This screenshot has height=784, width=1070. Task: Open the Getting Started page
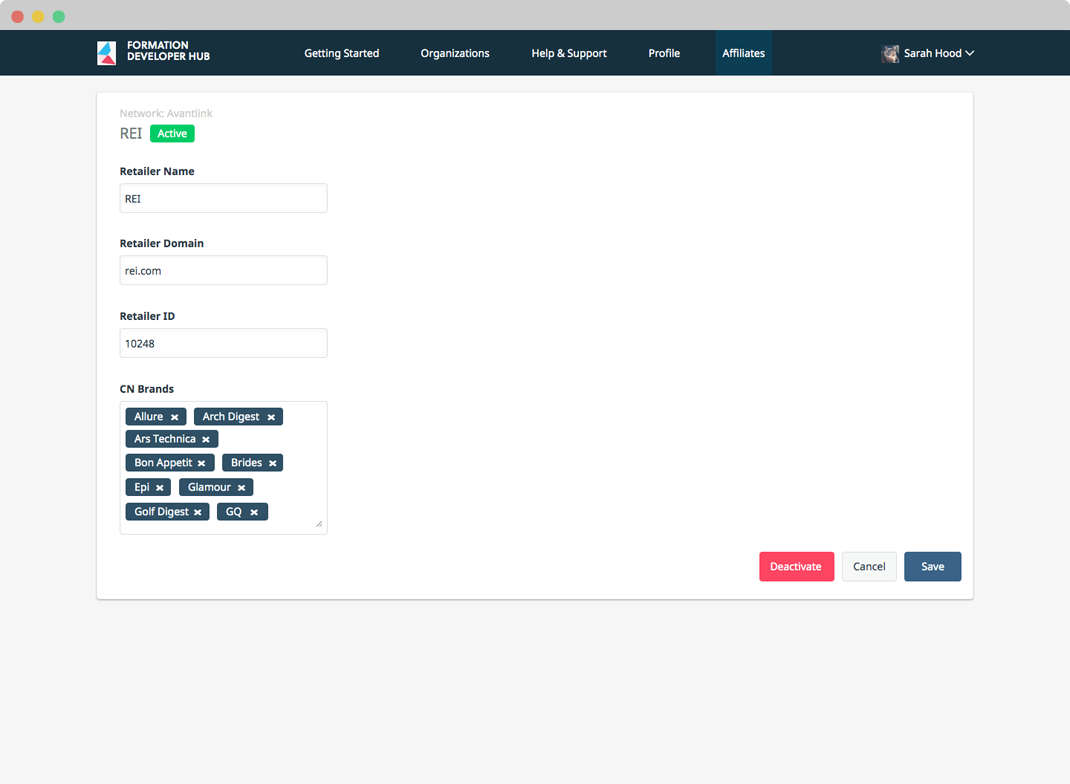click(342, 53)
